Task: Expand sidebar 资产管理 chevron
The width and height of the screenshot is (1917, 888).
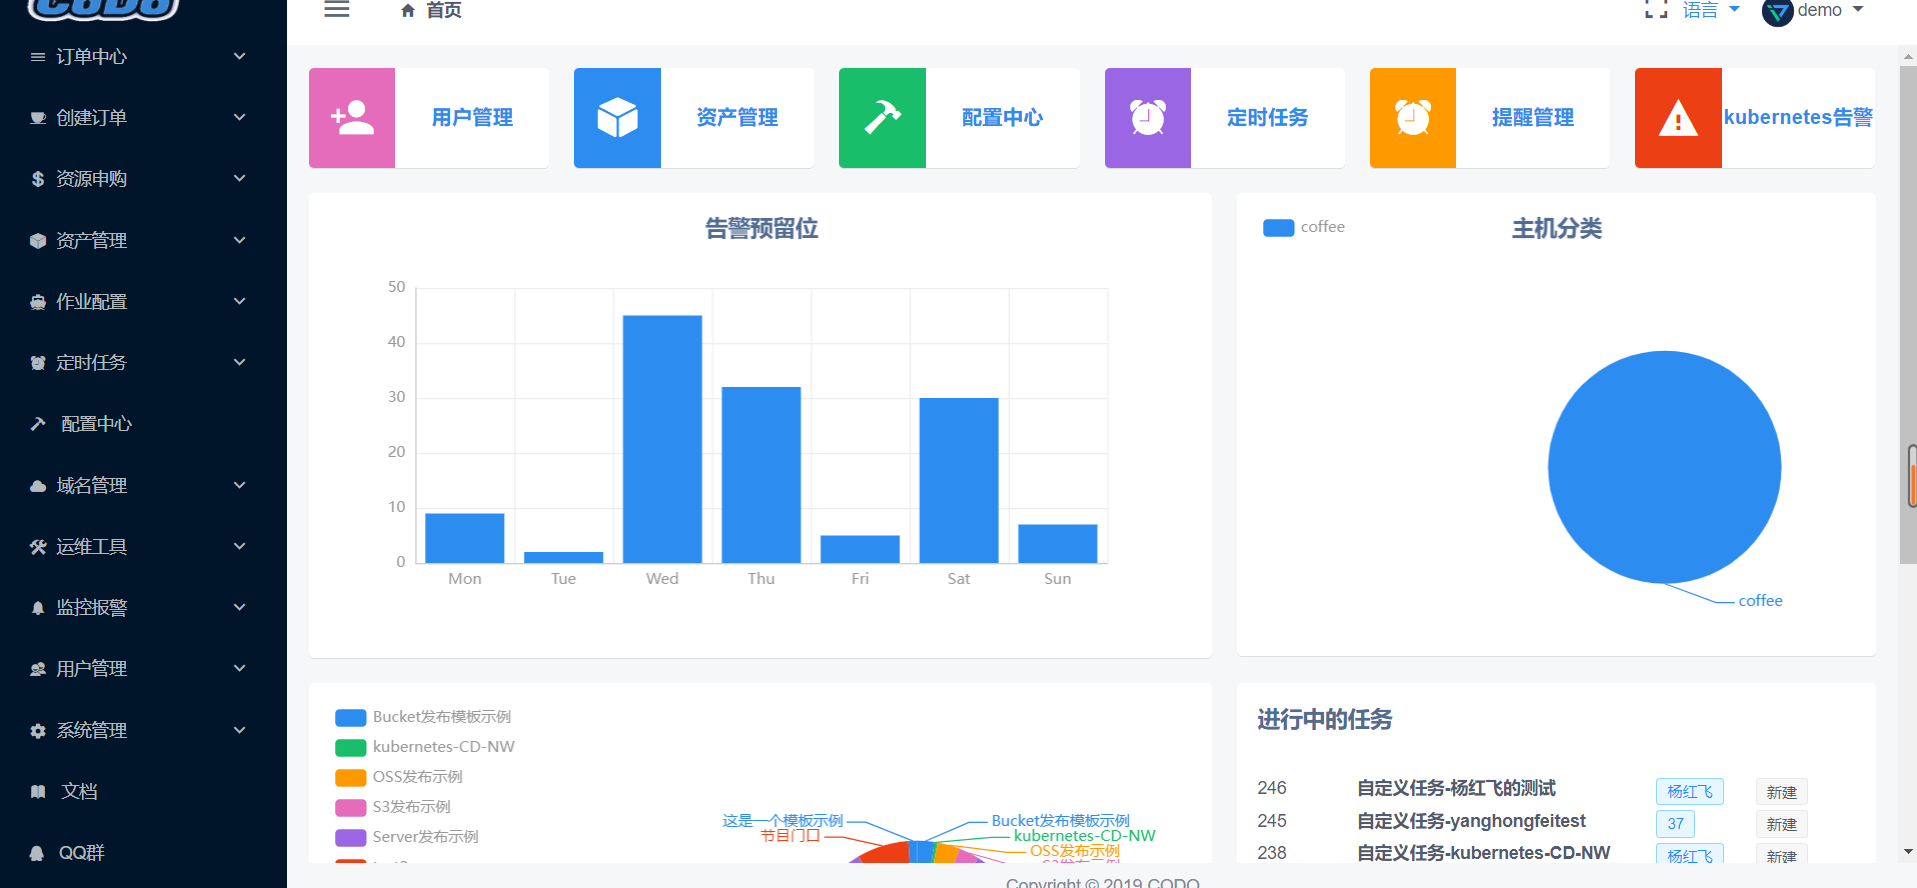Action: 240,241
